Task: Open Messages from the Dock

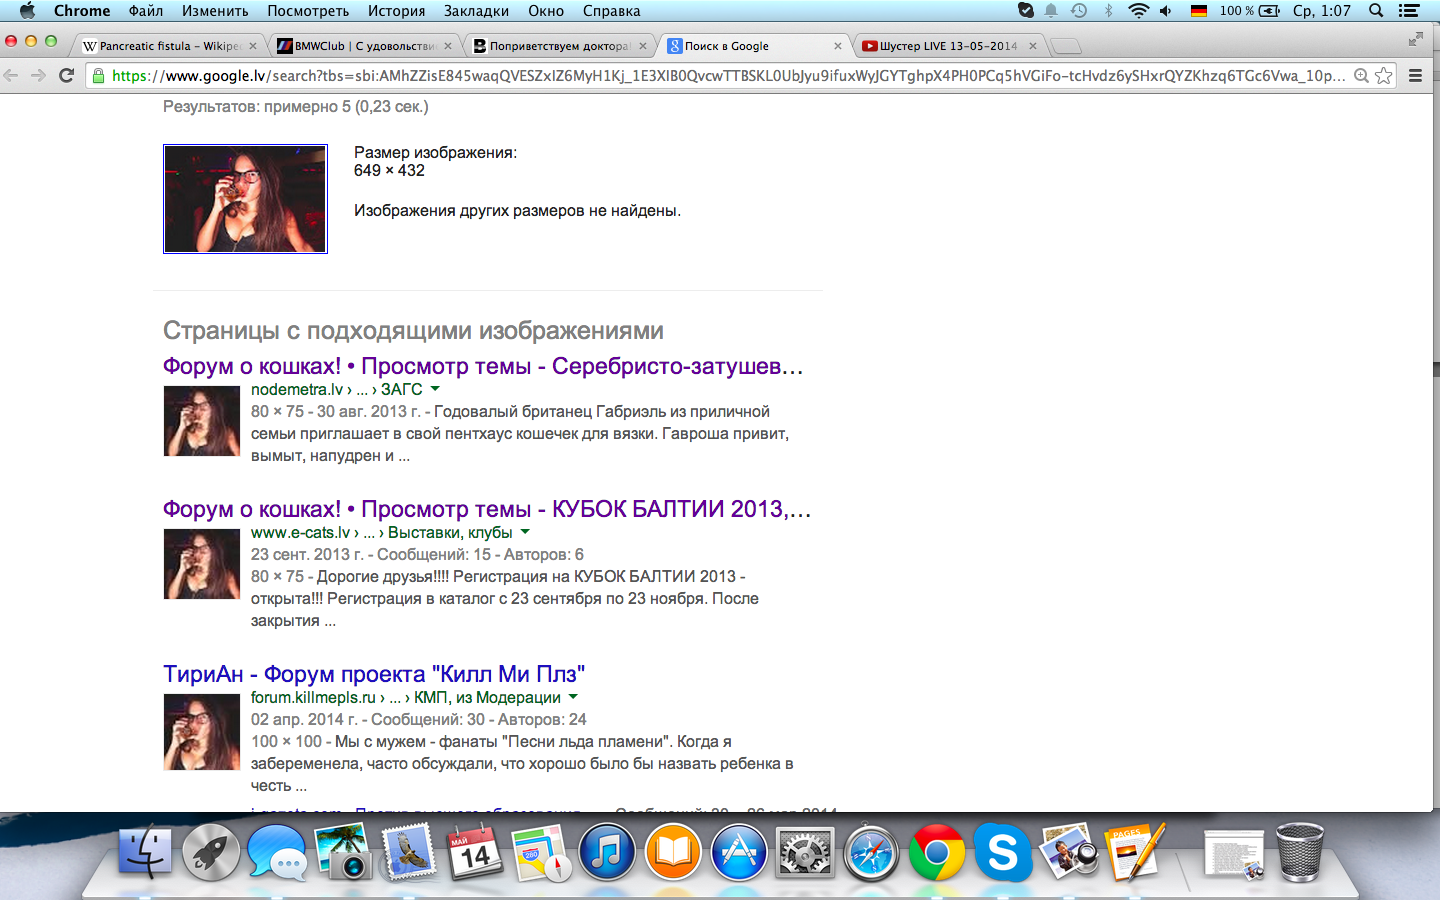Action: tap(277, 852)
